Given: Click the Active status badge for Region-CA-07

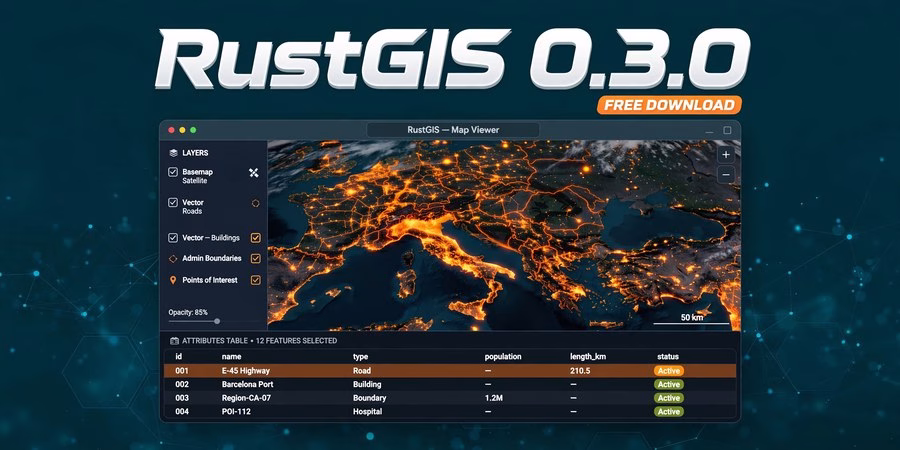Looking at the screenshot, I should 669,398.
